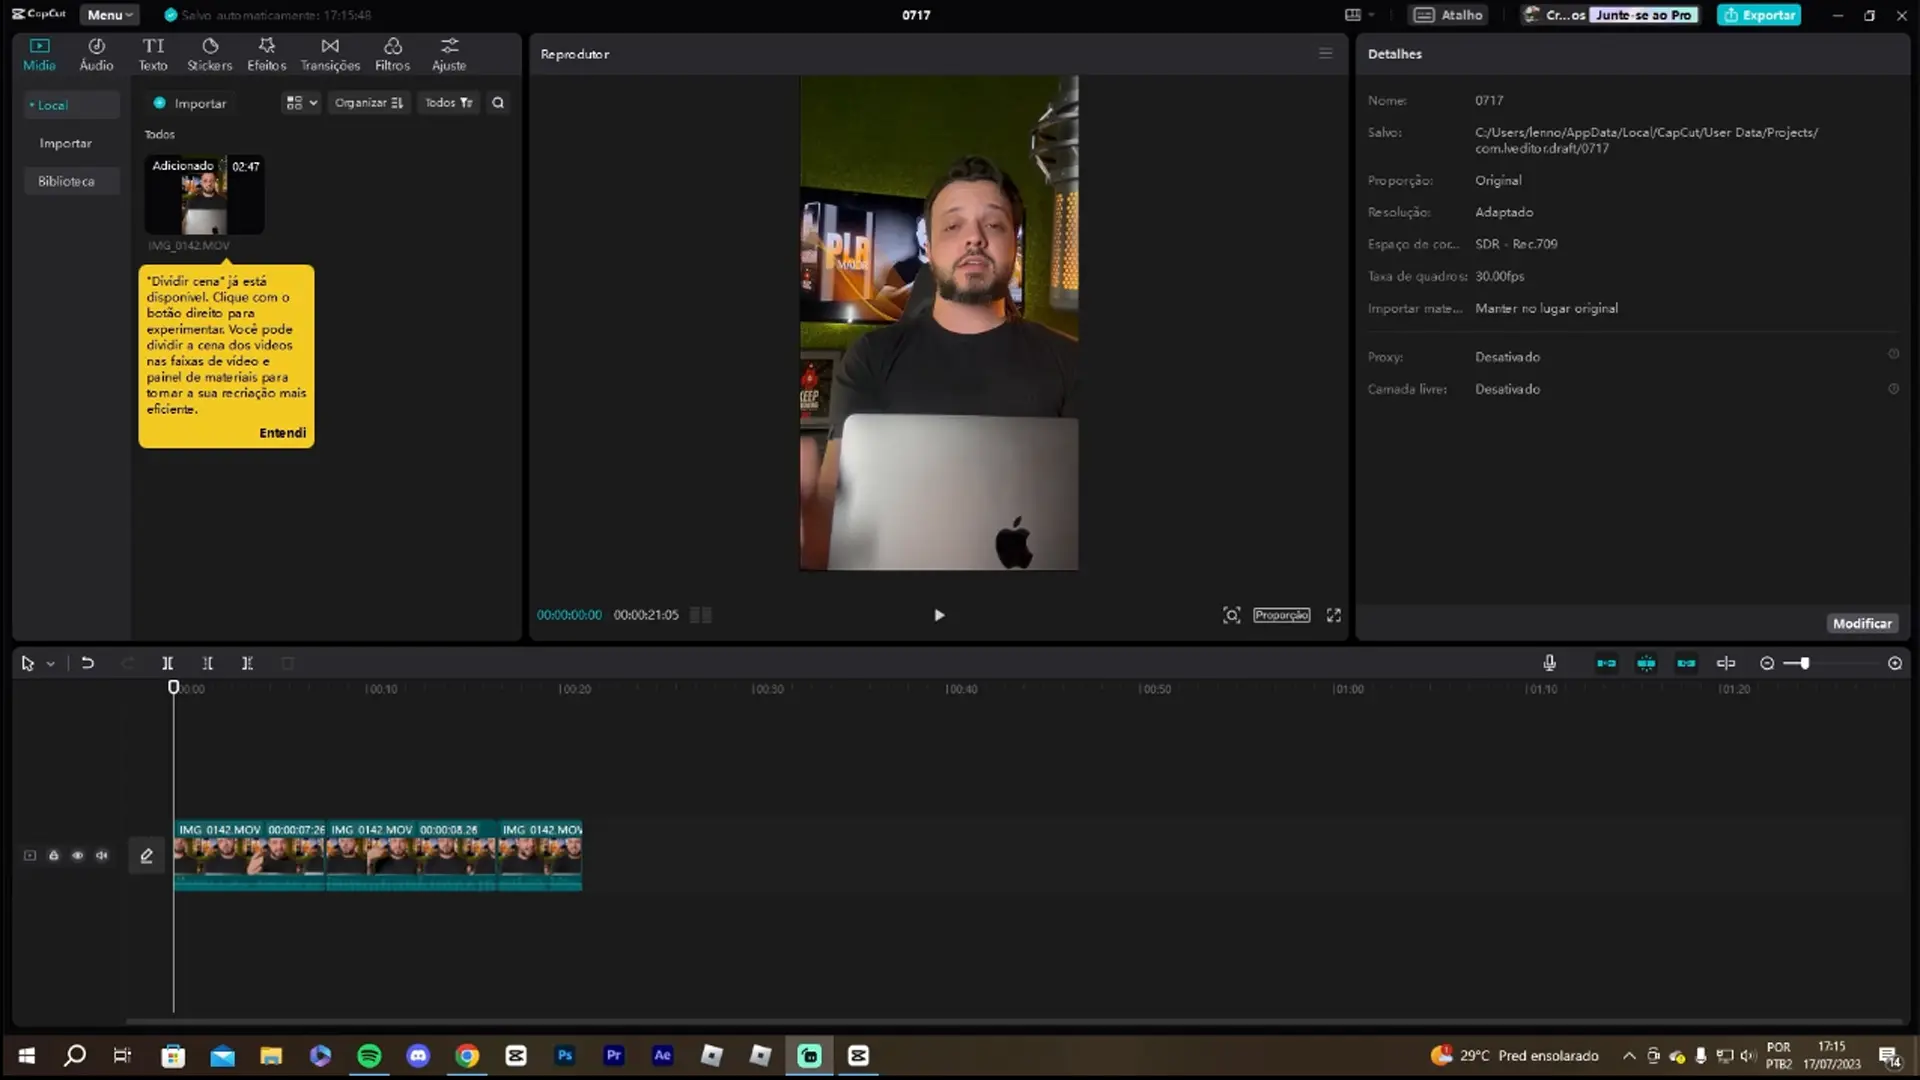The image size is (1920, 1080).
Task: Click the undo arrow icon
Action: pos(87,663)
